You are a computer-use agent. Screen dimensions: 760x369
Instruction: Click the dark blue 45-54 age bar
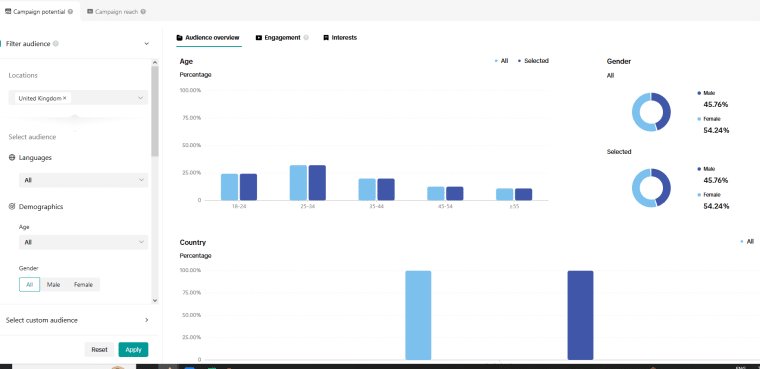tap(455, 193)
